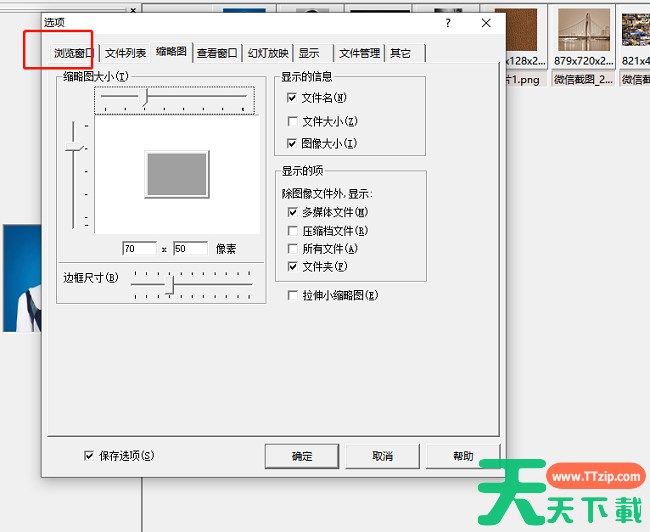Click the 边框尺寸(B) slider
Image resolution: width=650 pixels, height=532 pixels.
click(x=192, y=284)
